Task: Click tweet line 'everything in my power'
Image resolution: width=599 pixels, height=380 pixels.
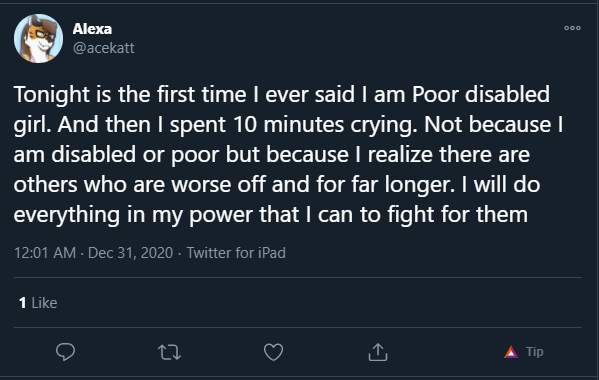Action: coord(270,215)
